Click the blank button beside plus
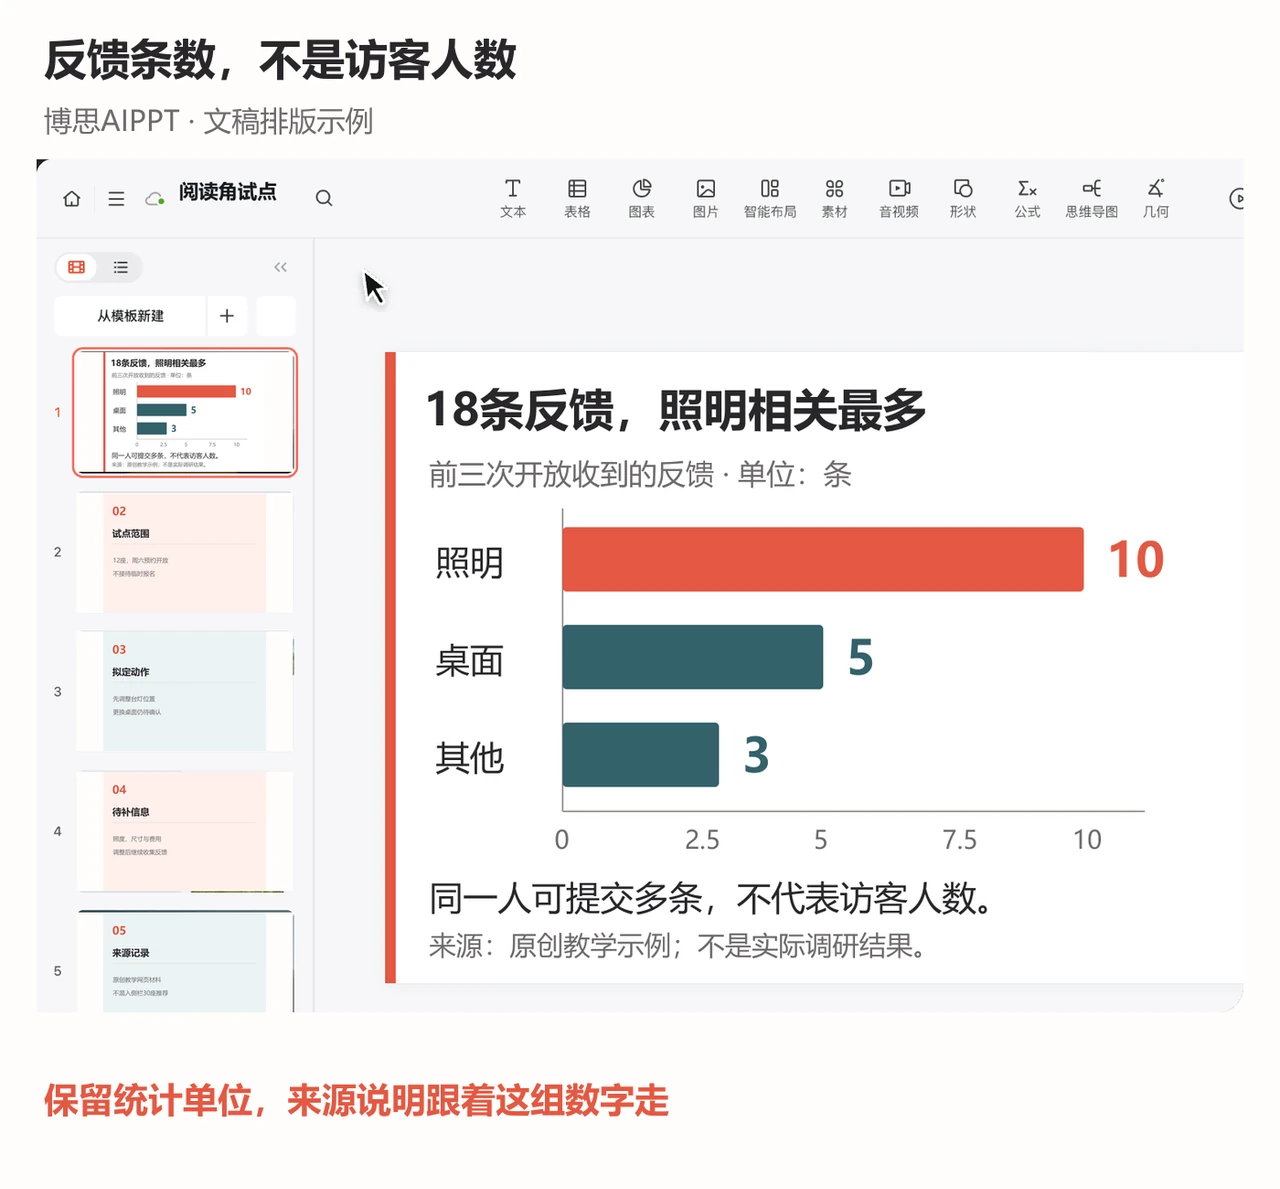Image resolution: width=1280 pixels, height=1189 pixels. pos(276,316)
